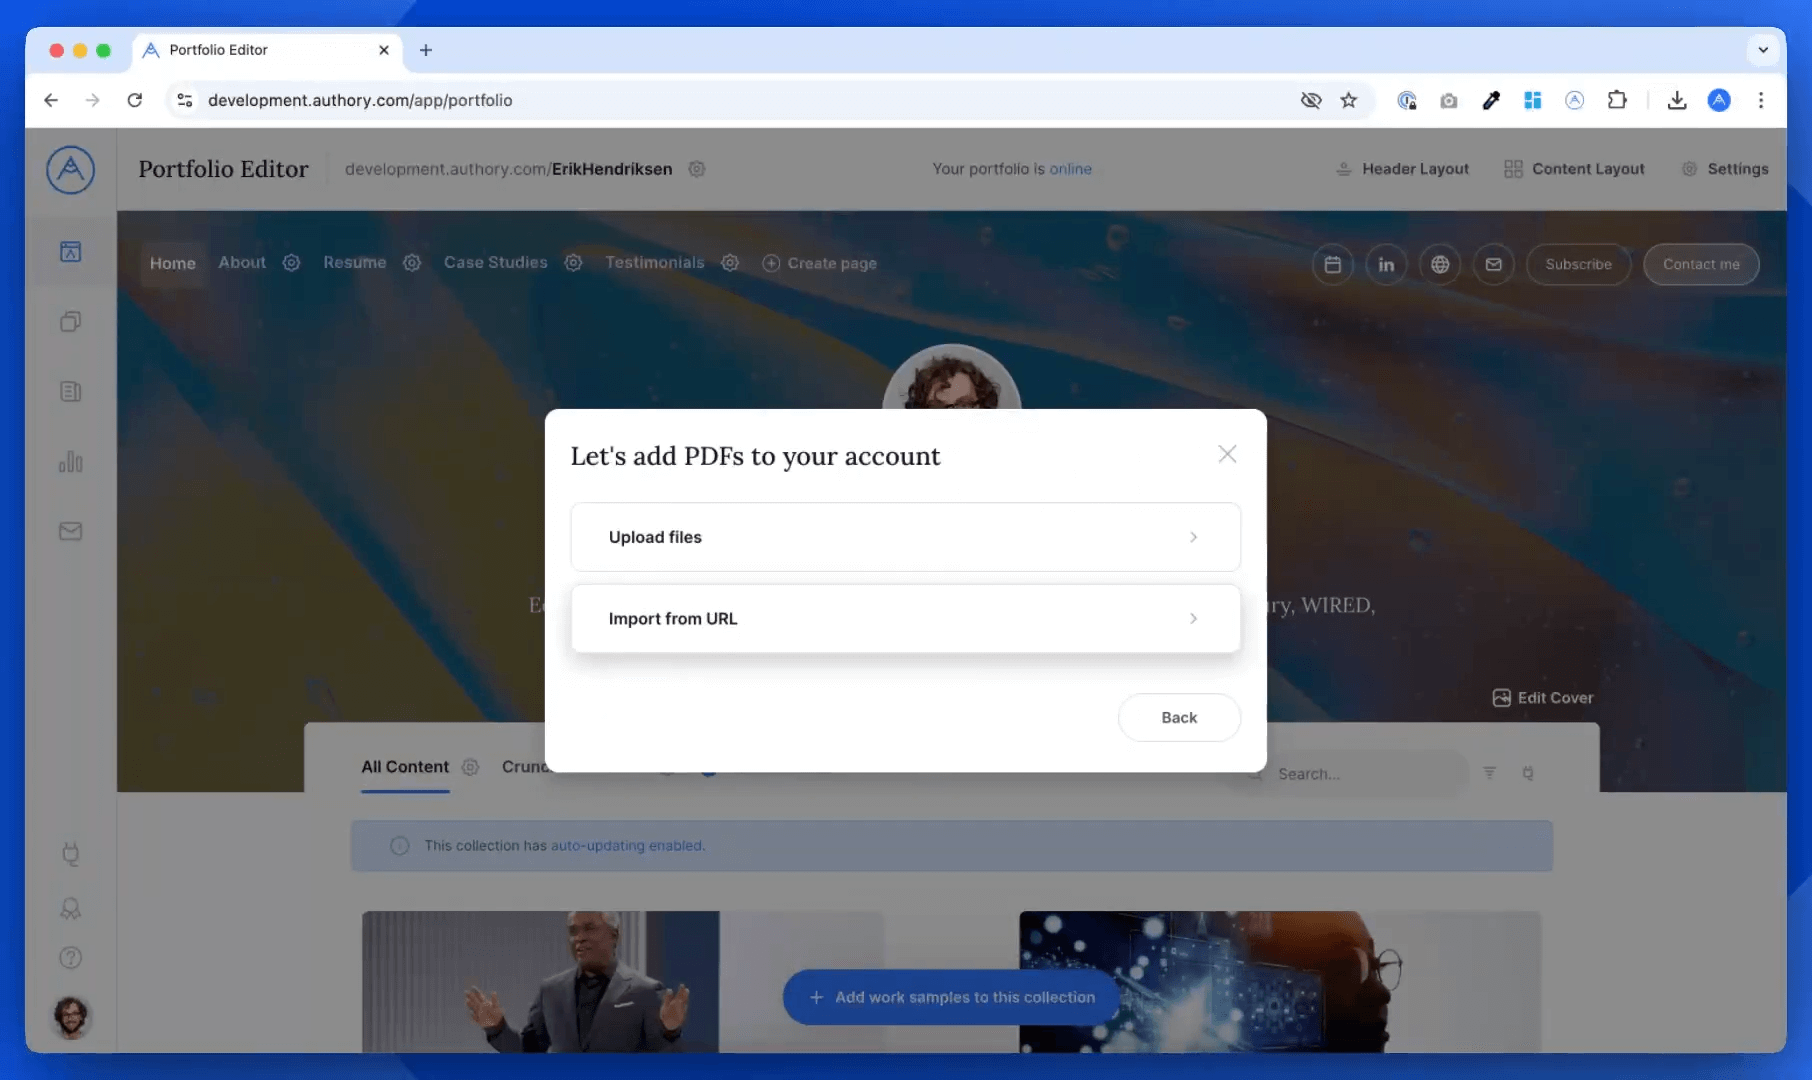The image size is (1812, 1080).
Task: Select the Home page tab
Action: pyautogui.click(x=173, y=263)
